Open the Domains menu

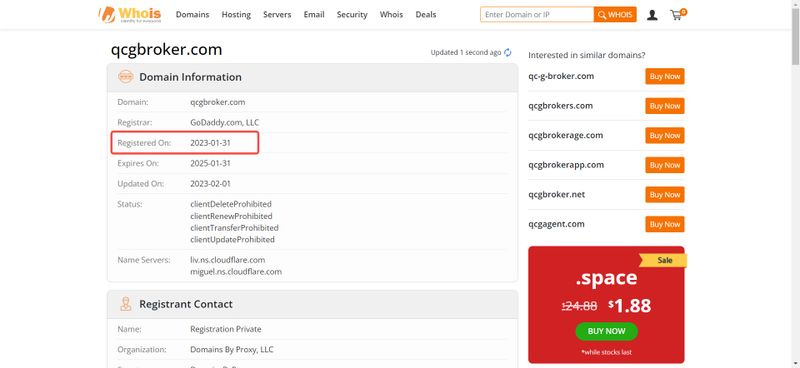point(192,15)
